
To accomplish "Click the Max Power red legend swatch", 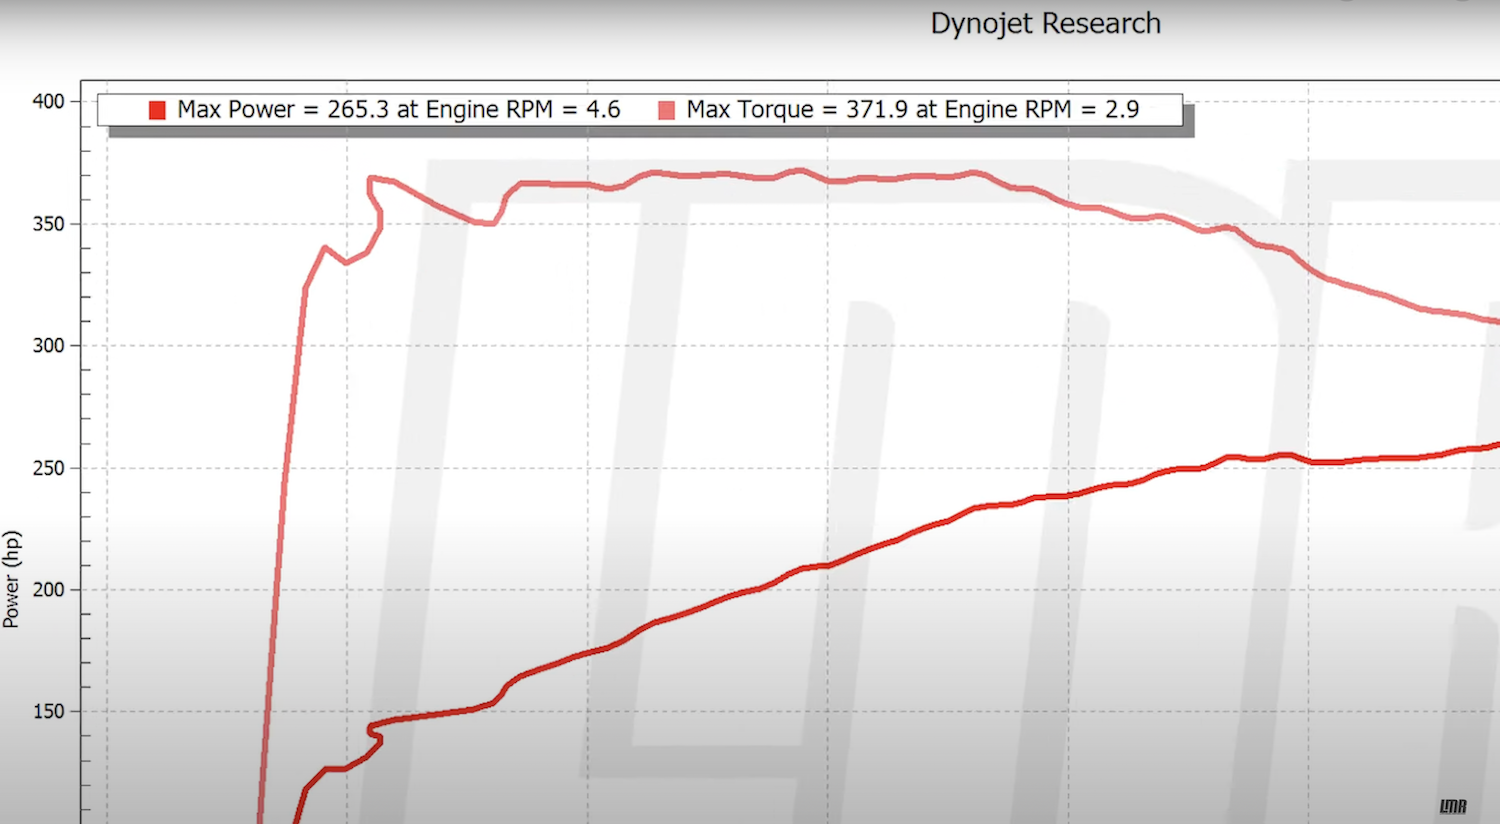I will (157, 110).
